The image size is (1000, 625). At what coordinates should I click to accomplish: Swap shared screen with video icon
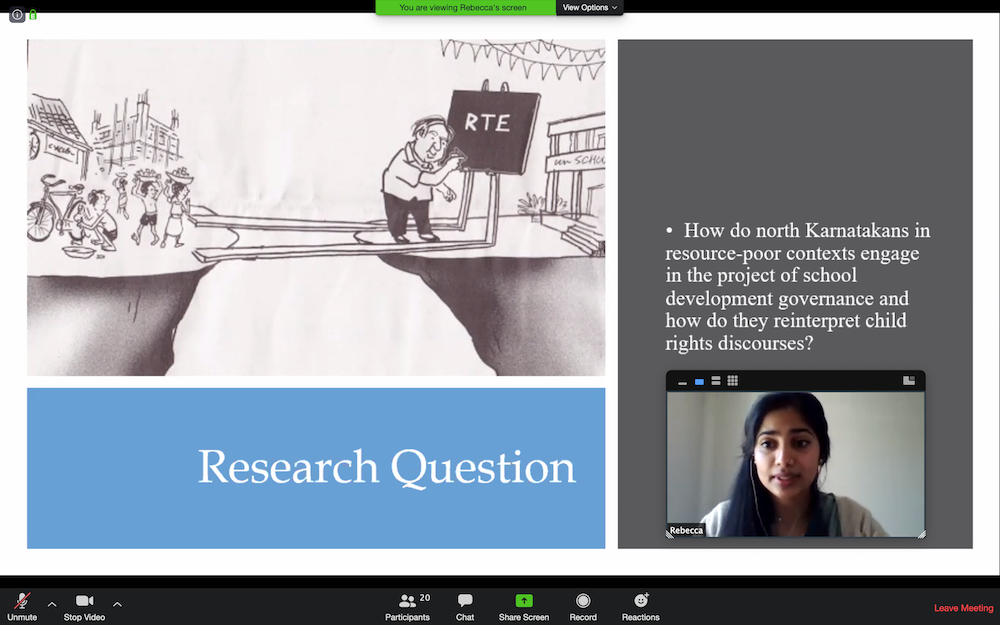click(x=909, y=381)
